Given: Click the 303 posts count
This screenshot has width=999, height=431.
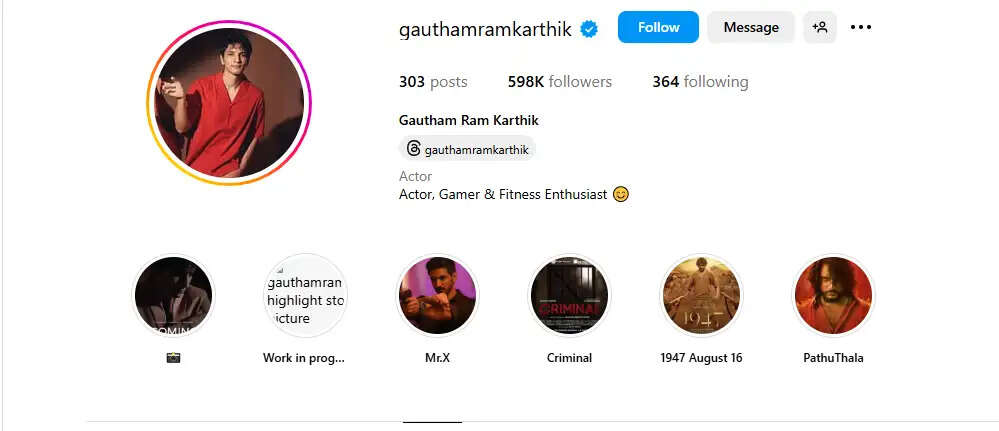Looking at the screenshot, I should tap(433, 82).
